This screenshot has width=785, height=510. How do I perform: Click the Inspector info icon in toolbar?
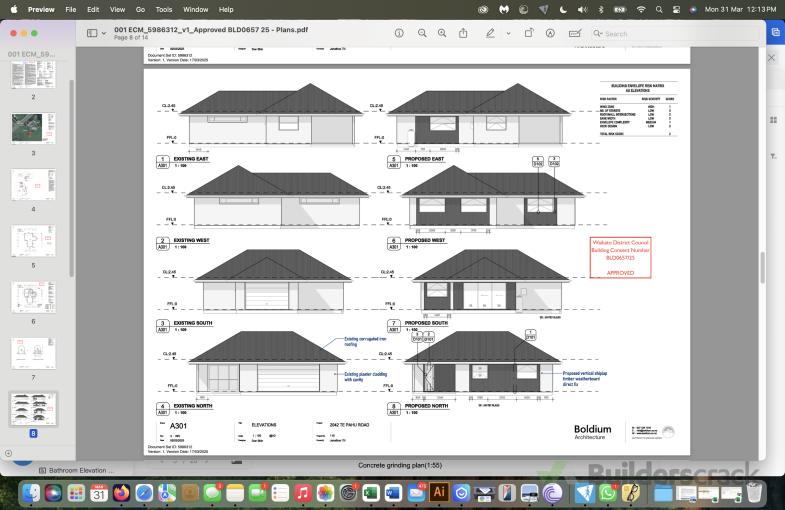coord(399,33)
